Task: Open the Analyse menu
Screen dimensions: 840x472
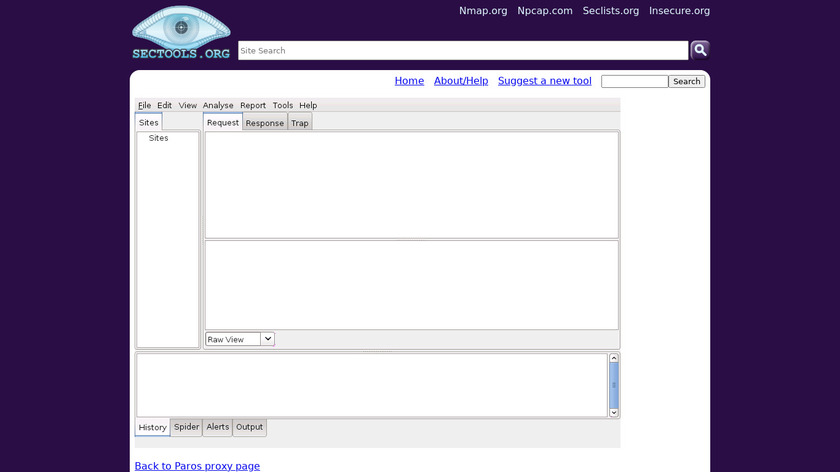Action: click(x=218, y=106)
